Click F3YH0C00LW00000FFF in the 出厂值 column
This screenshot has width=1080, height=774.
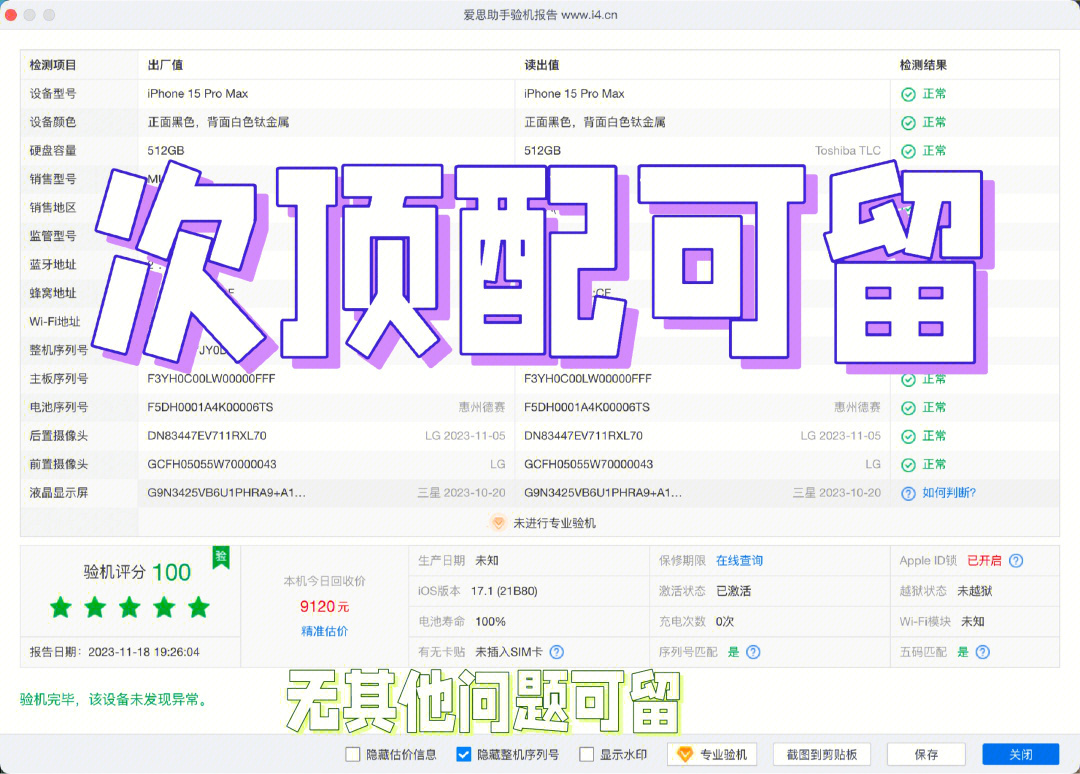[x=211, y=379]
